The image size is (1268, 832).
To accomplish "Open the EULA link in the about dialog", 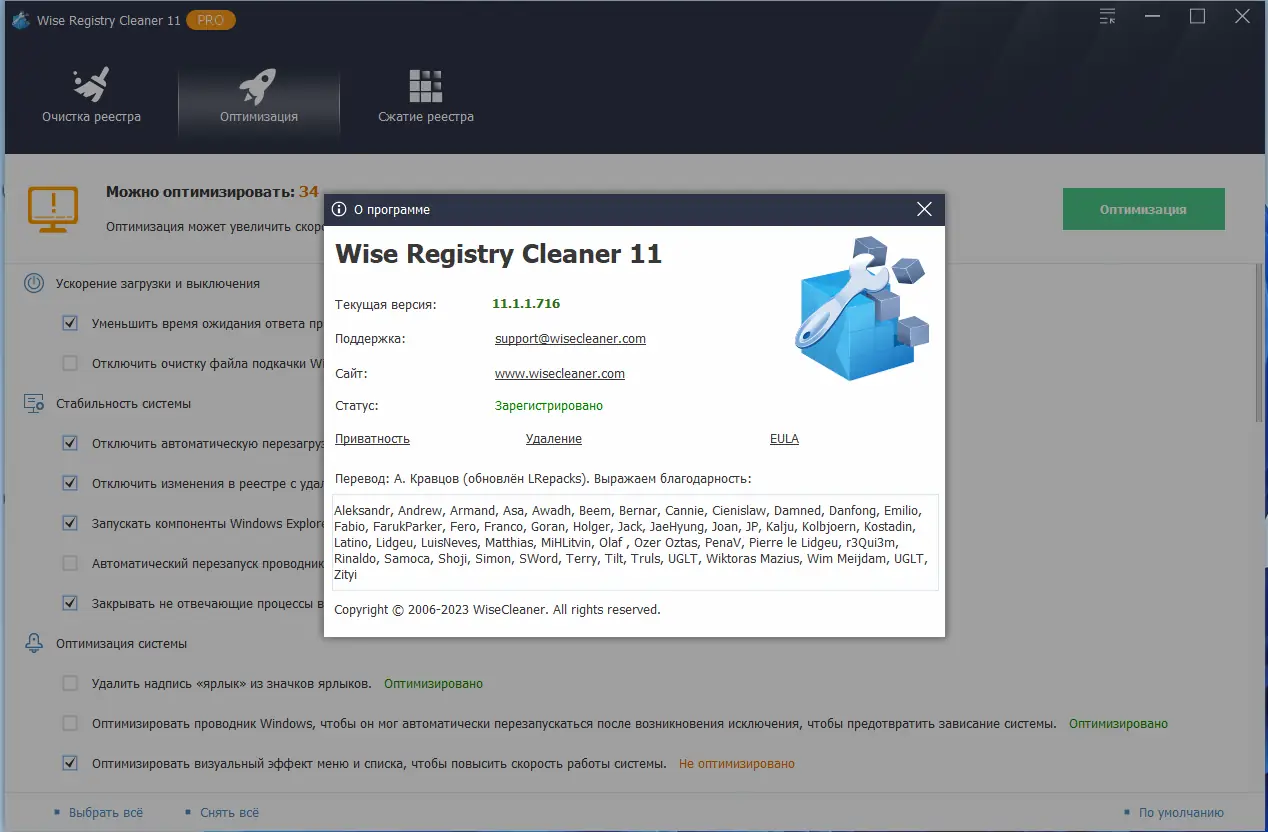I will 784,438.
